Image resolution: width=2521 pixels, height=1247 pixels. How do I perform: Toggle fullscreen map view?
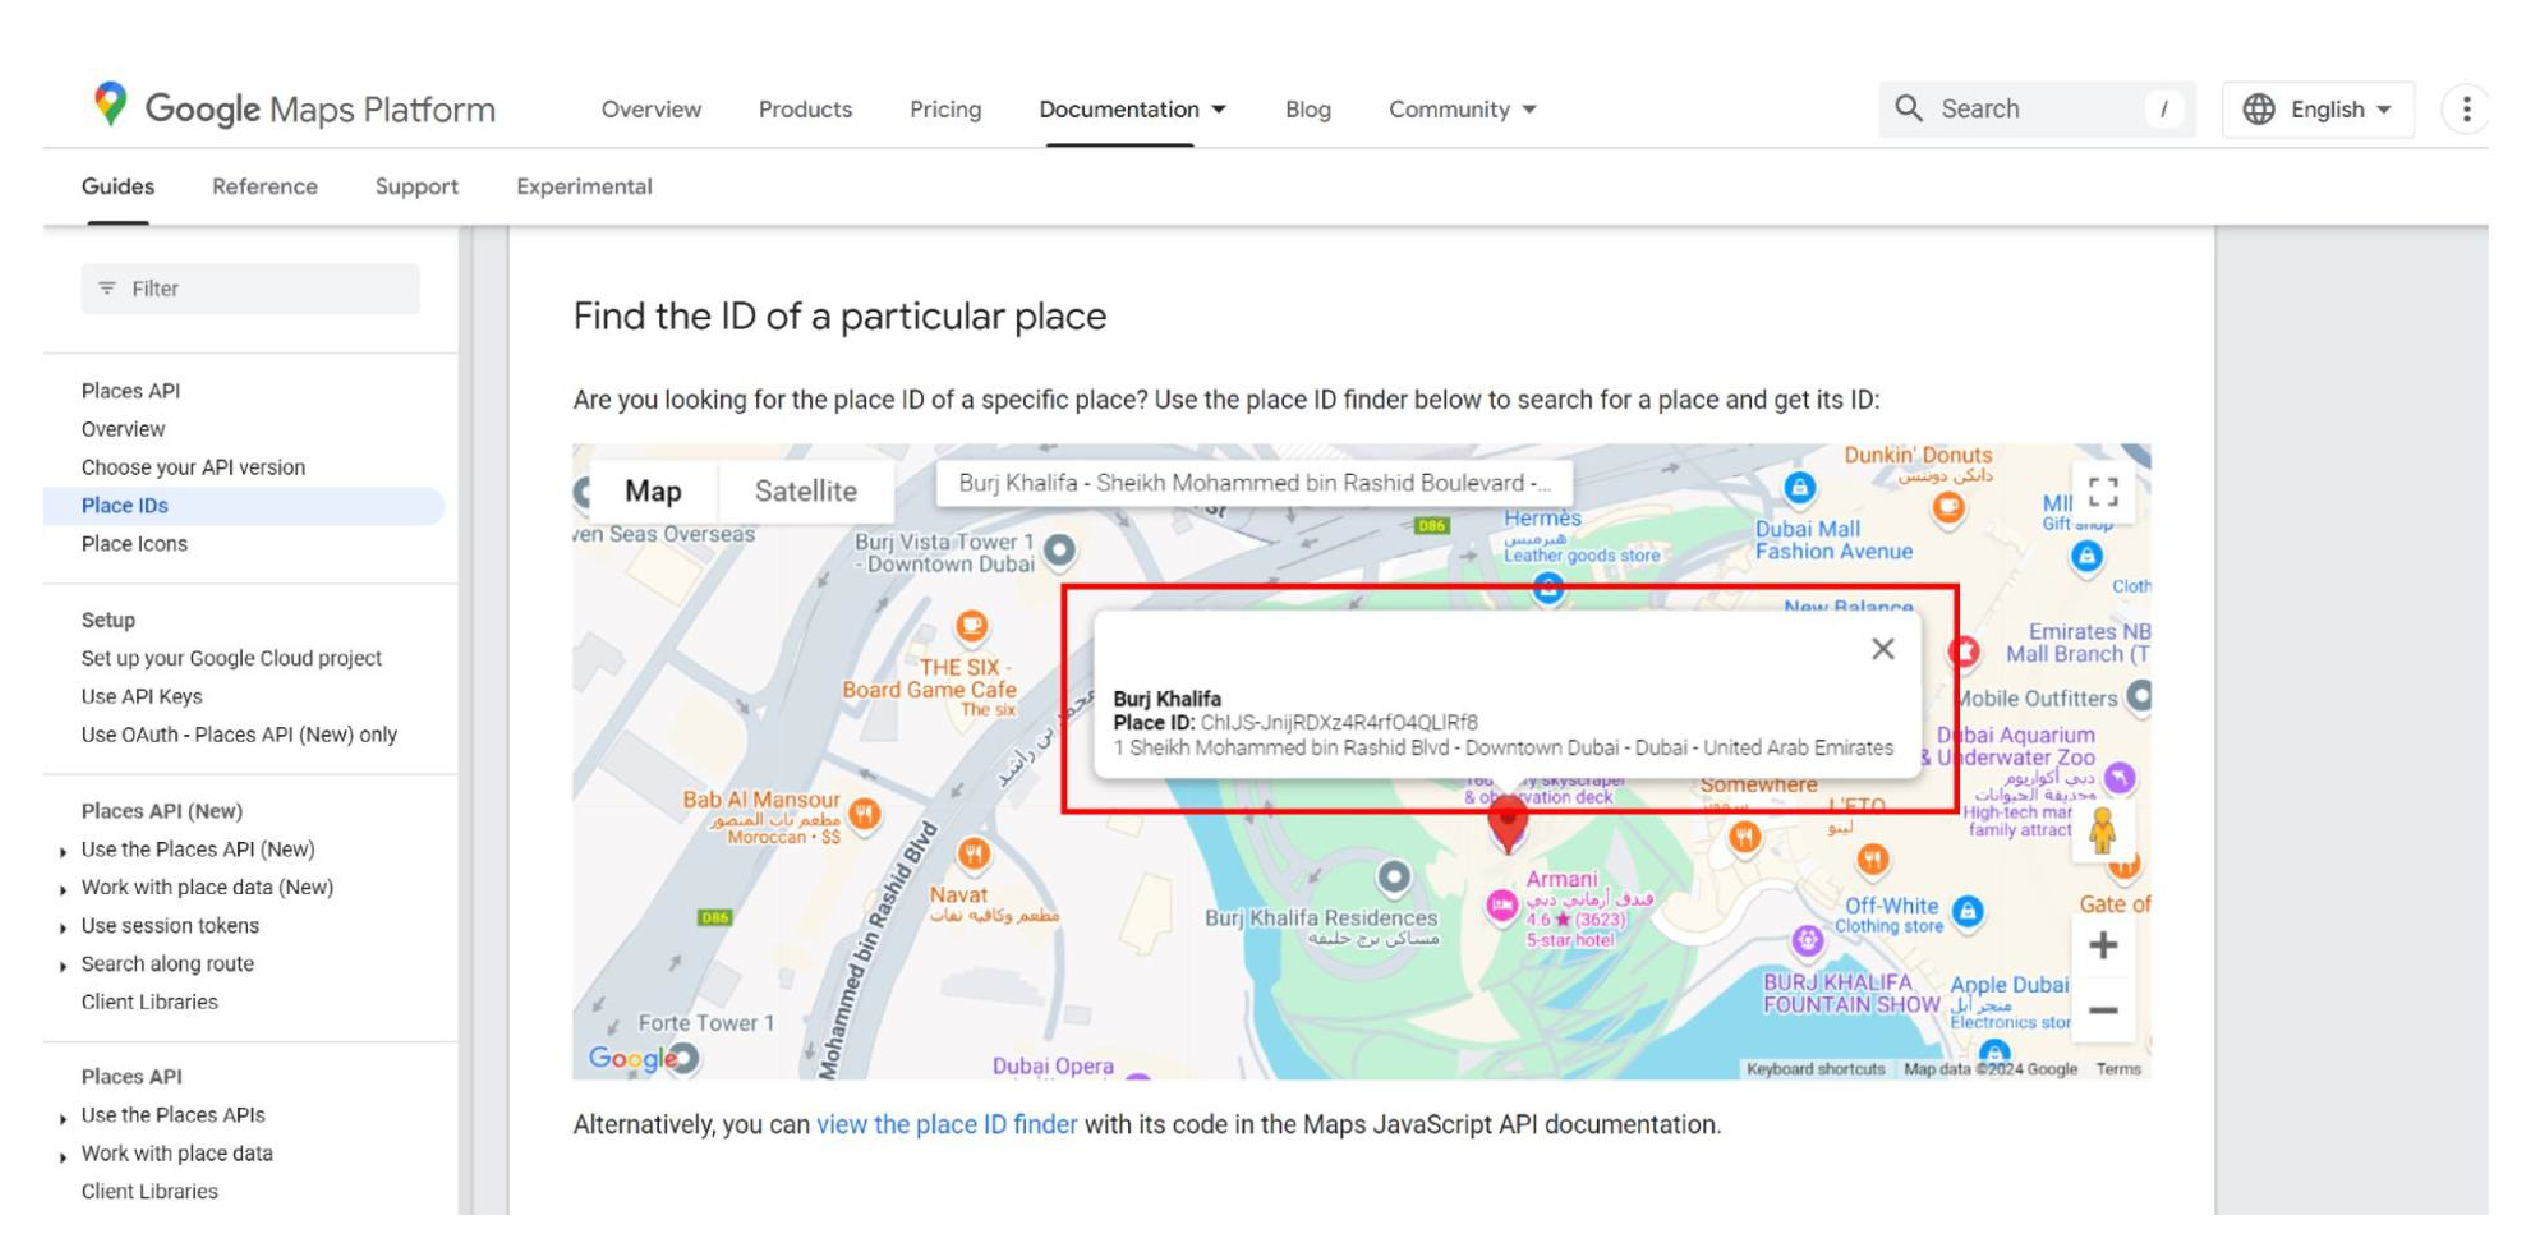click(x=2102, y=492)
